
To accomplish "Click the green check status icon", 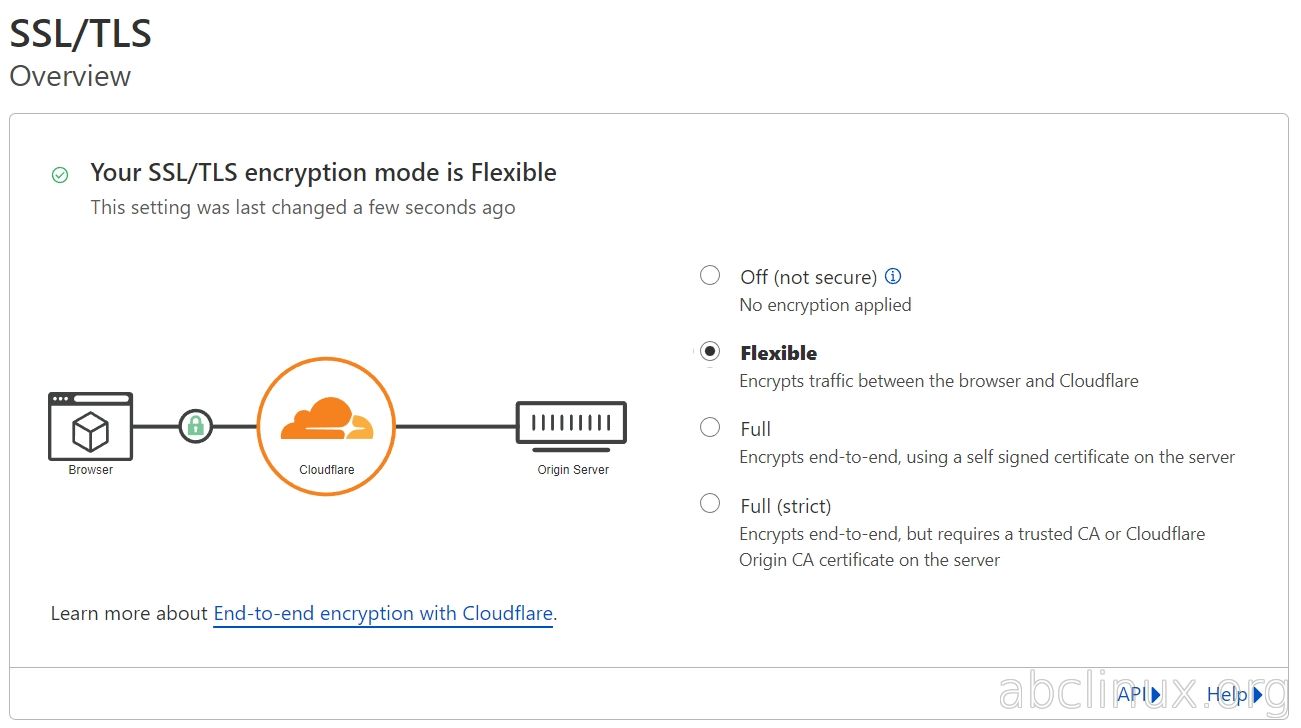I will (x=60, y=175).
